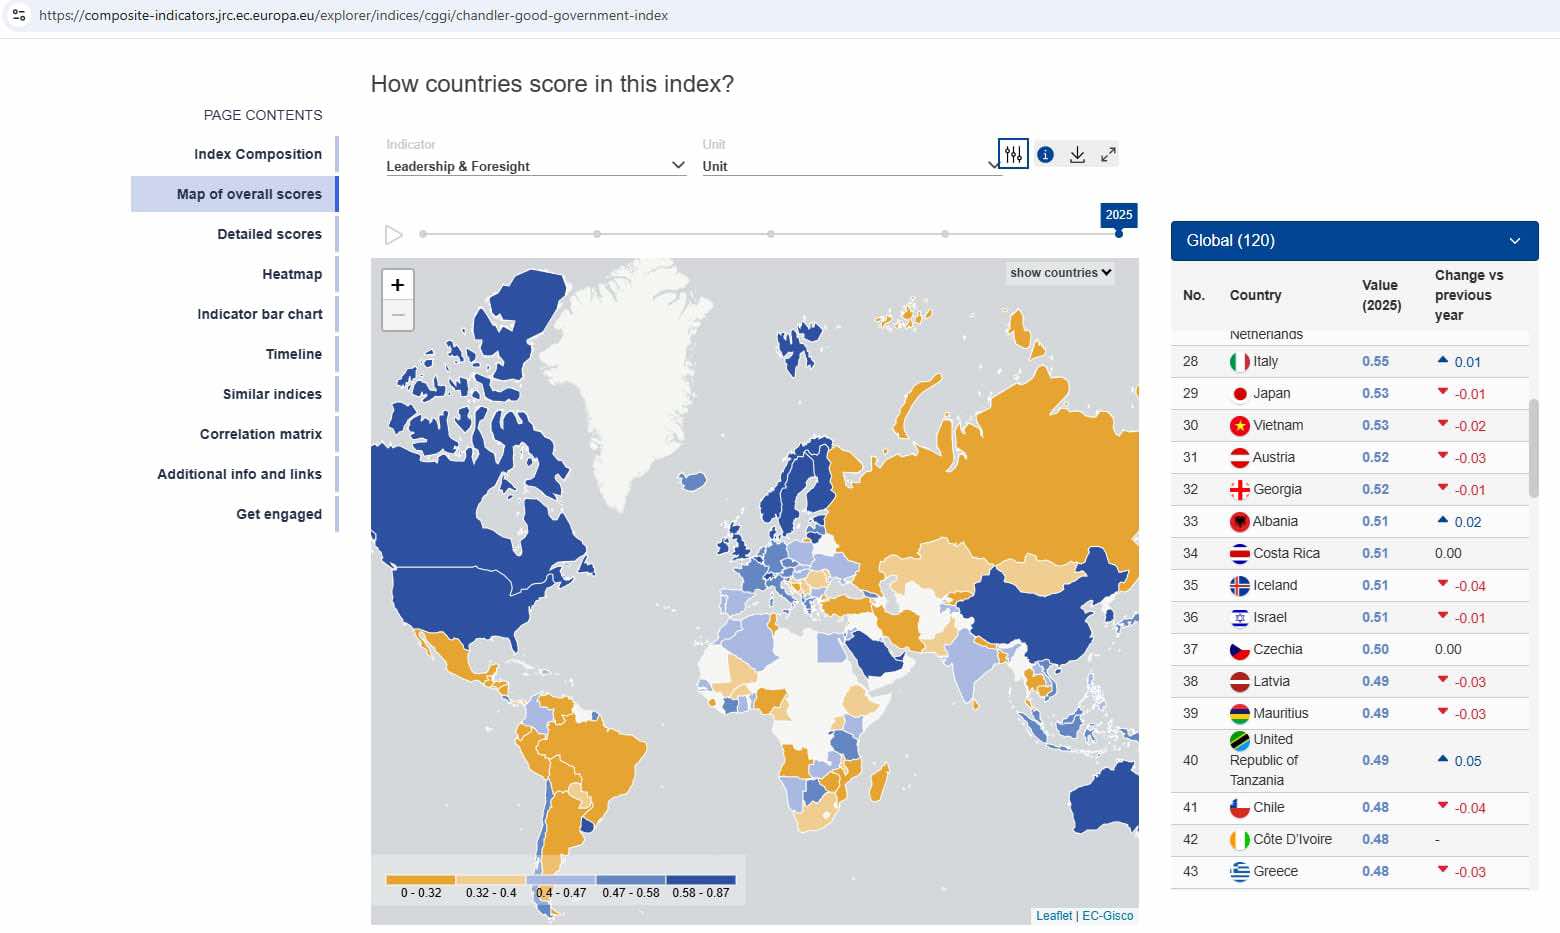Click the country table scrollbar

[x=1533, y=448]
